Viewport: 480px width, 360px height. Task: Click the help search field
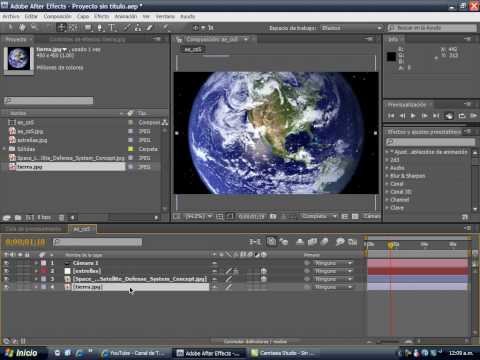click(x=433, y=28)
